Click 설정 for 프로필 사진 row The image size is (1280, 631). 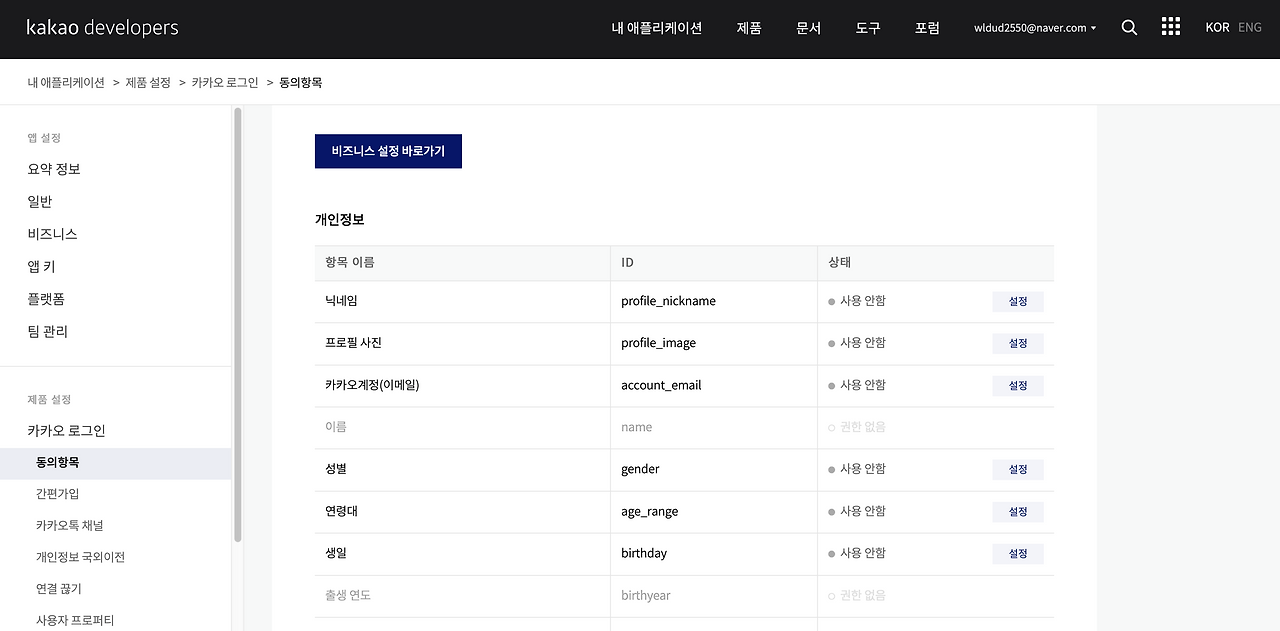tap(1018, 343)
